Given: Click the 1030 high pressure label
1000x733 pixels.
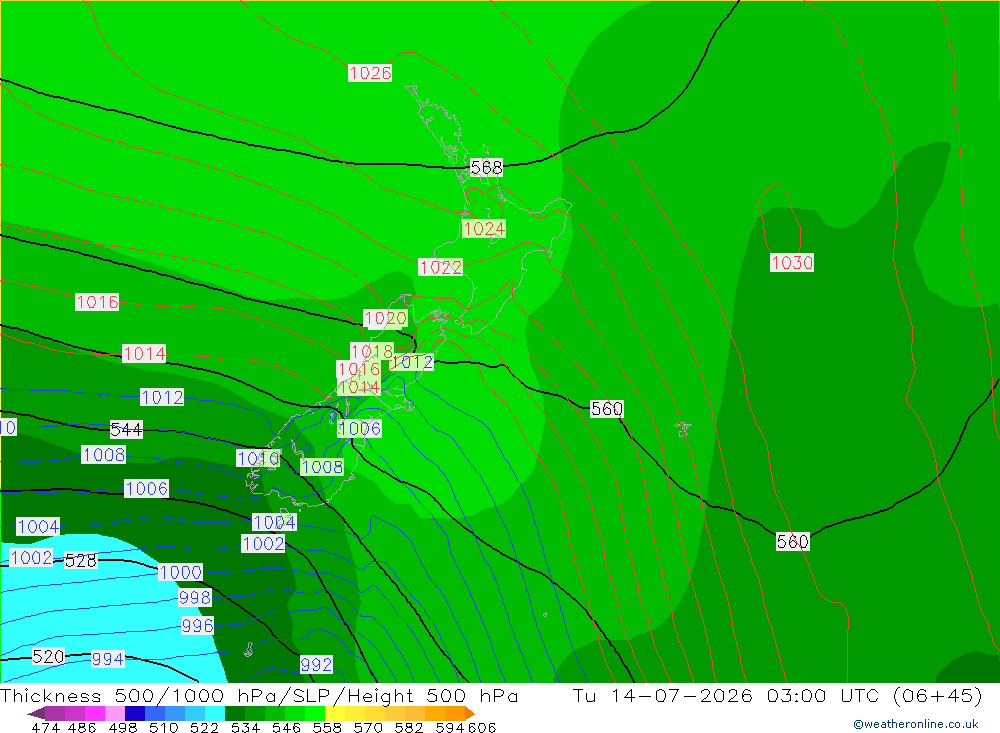Looking at the screenshot, I should click(x=791, y=263).
